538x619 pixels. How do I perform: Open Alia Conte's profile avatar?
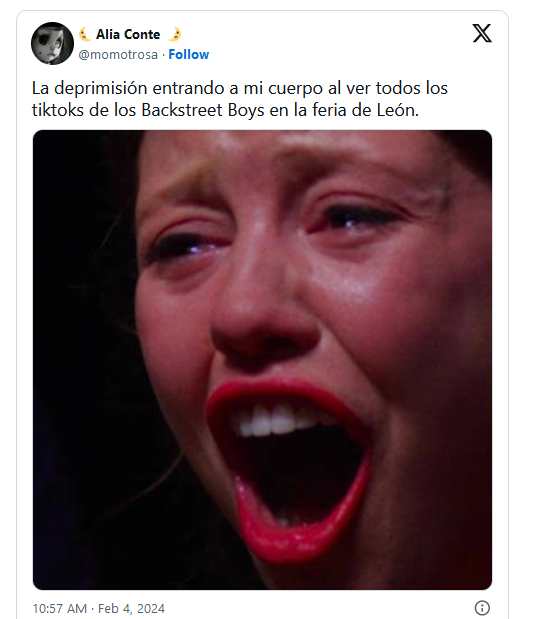(x=52, y=43)
